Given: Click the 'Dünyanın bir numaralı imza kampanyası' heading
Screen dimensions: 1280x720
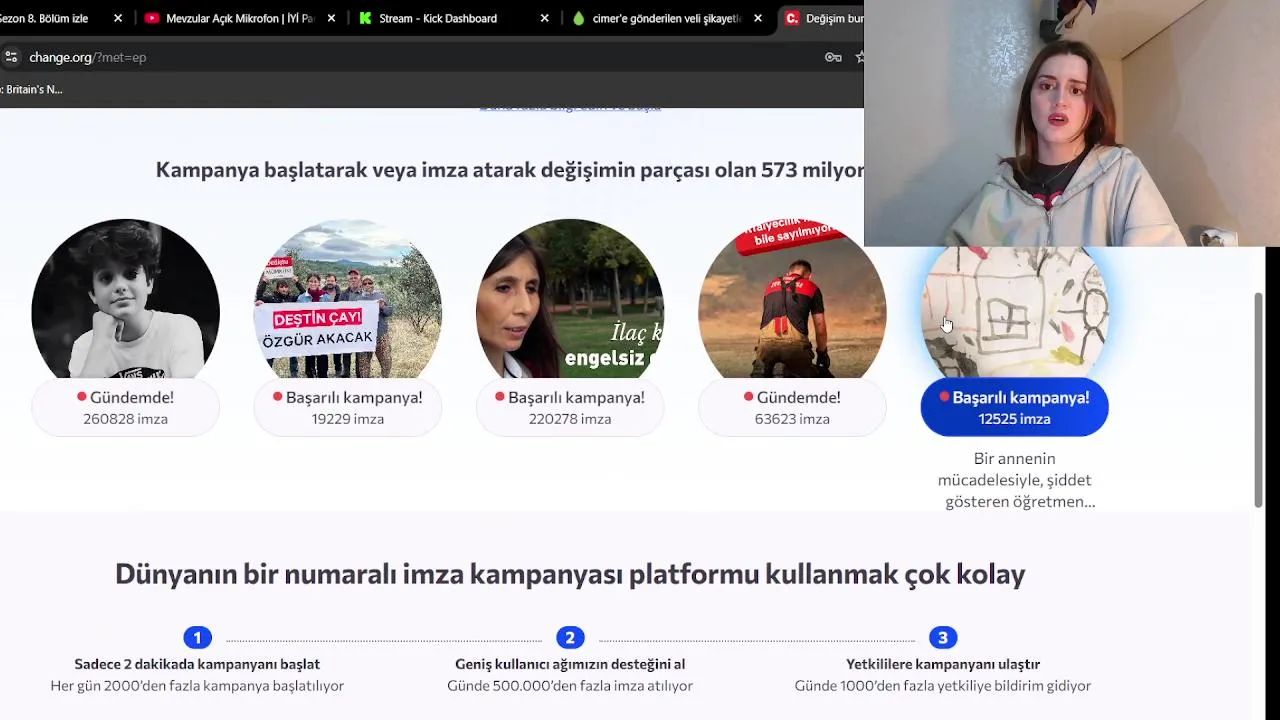Looking at the screenshot, I should pos(570,574).
